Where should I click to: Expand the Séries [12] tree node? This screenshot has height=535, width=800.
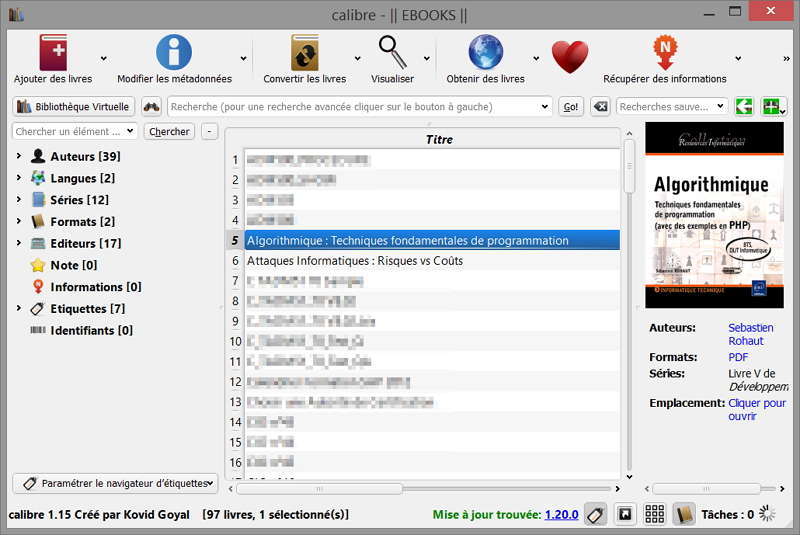pyautogui.click(x=19, y=199)
